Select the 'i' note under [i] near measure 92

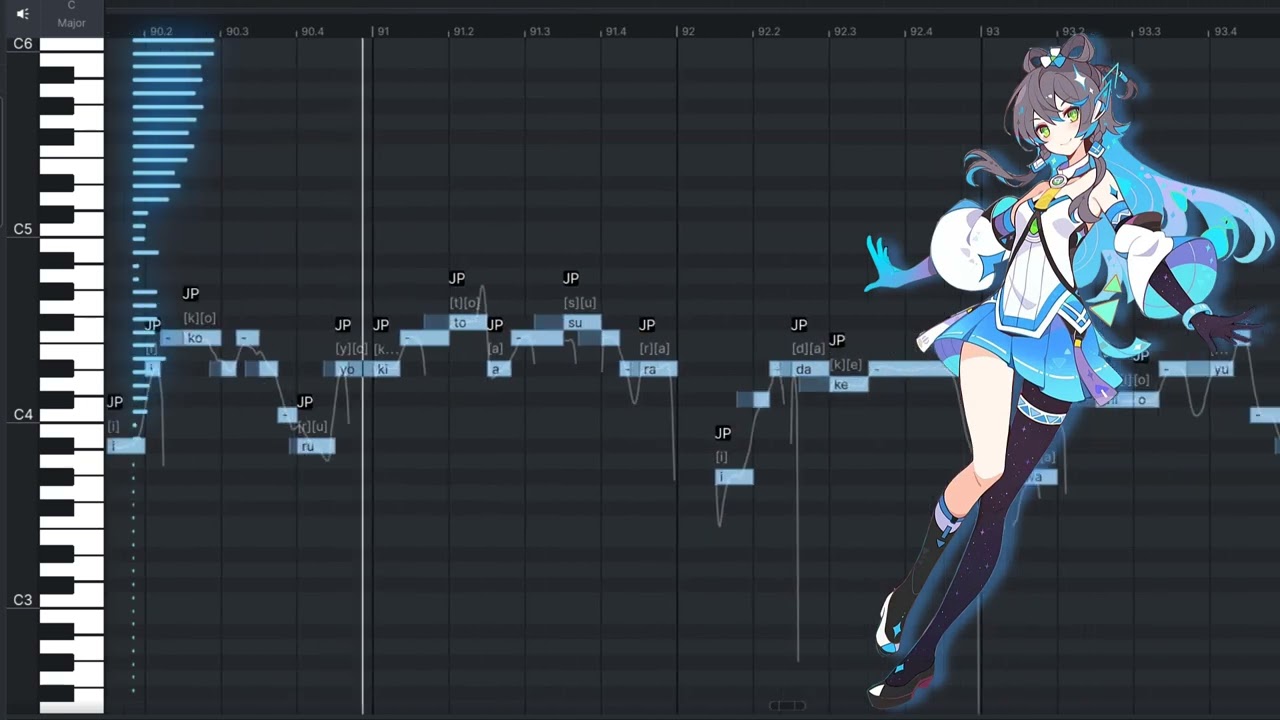734,478
